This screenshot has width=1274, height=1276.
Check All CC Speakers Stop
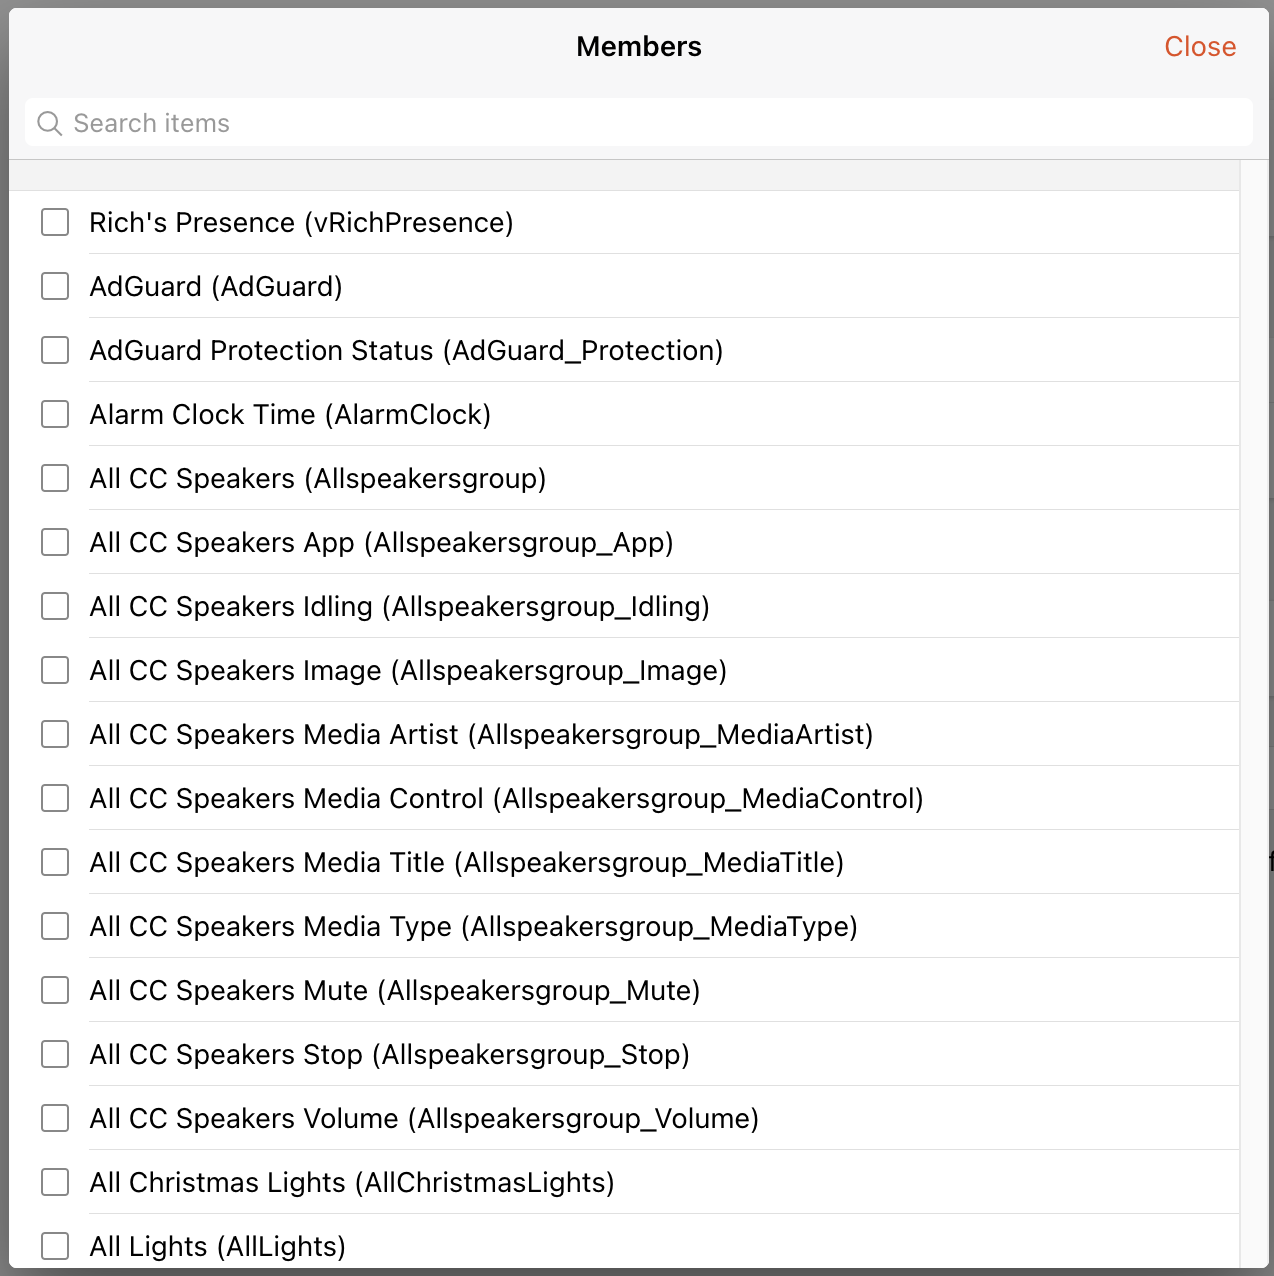click(54, 1054)
